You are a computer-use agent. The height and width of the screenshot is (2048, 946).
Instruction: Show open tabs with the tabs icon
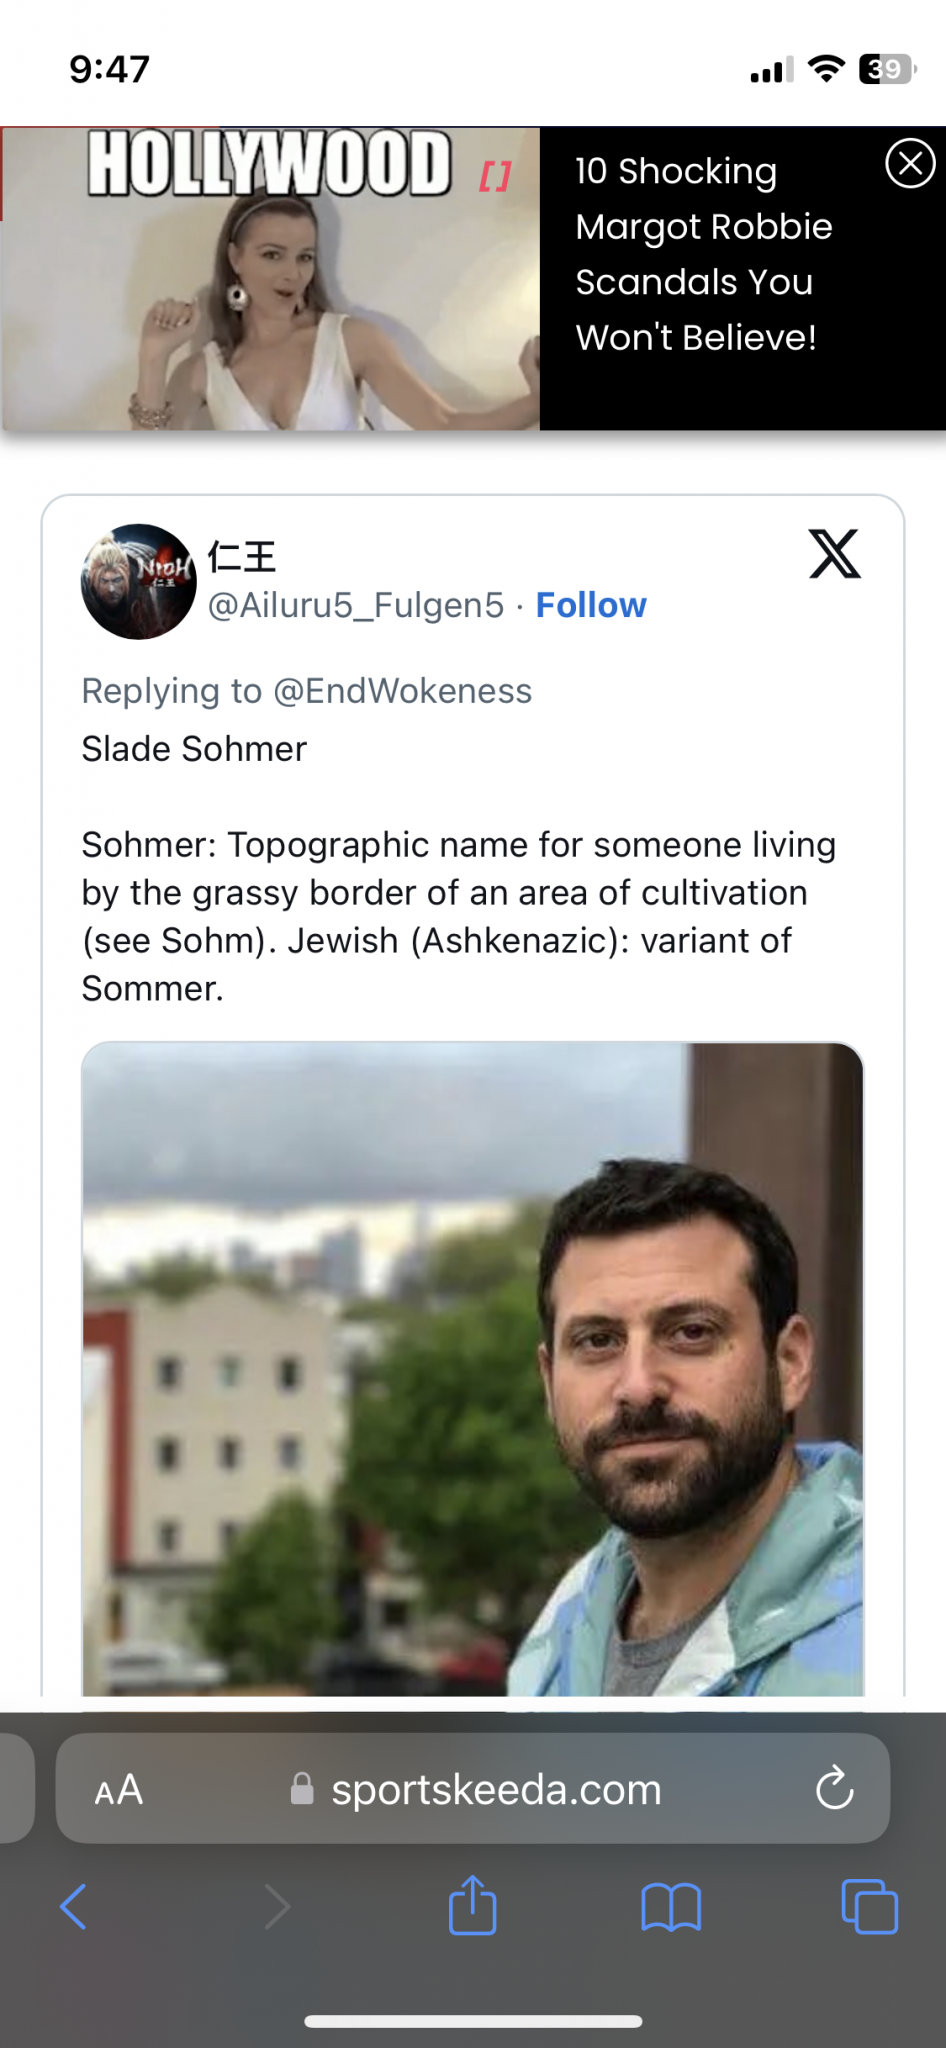coord(869,1906)
